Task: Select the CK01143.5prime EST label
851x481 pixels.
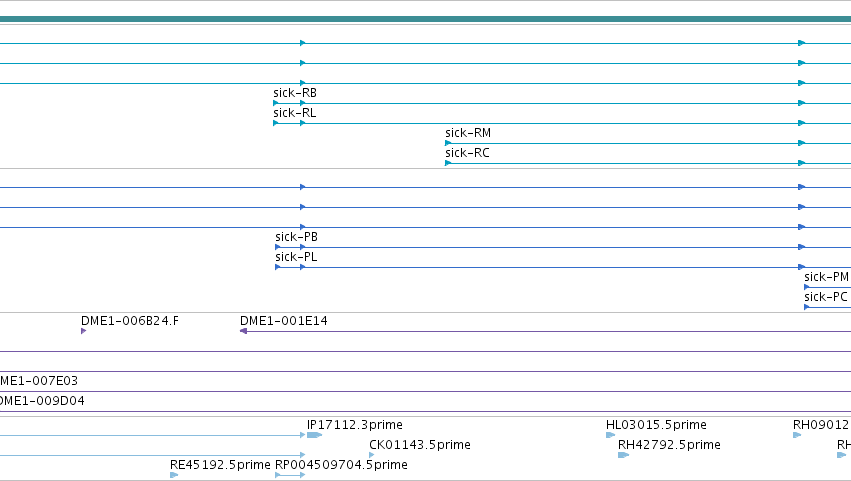Action: tap(420, 445)
